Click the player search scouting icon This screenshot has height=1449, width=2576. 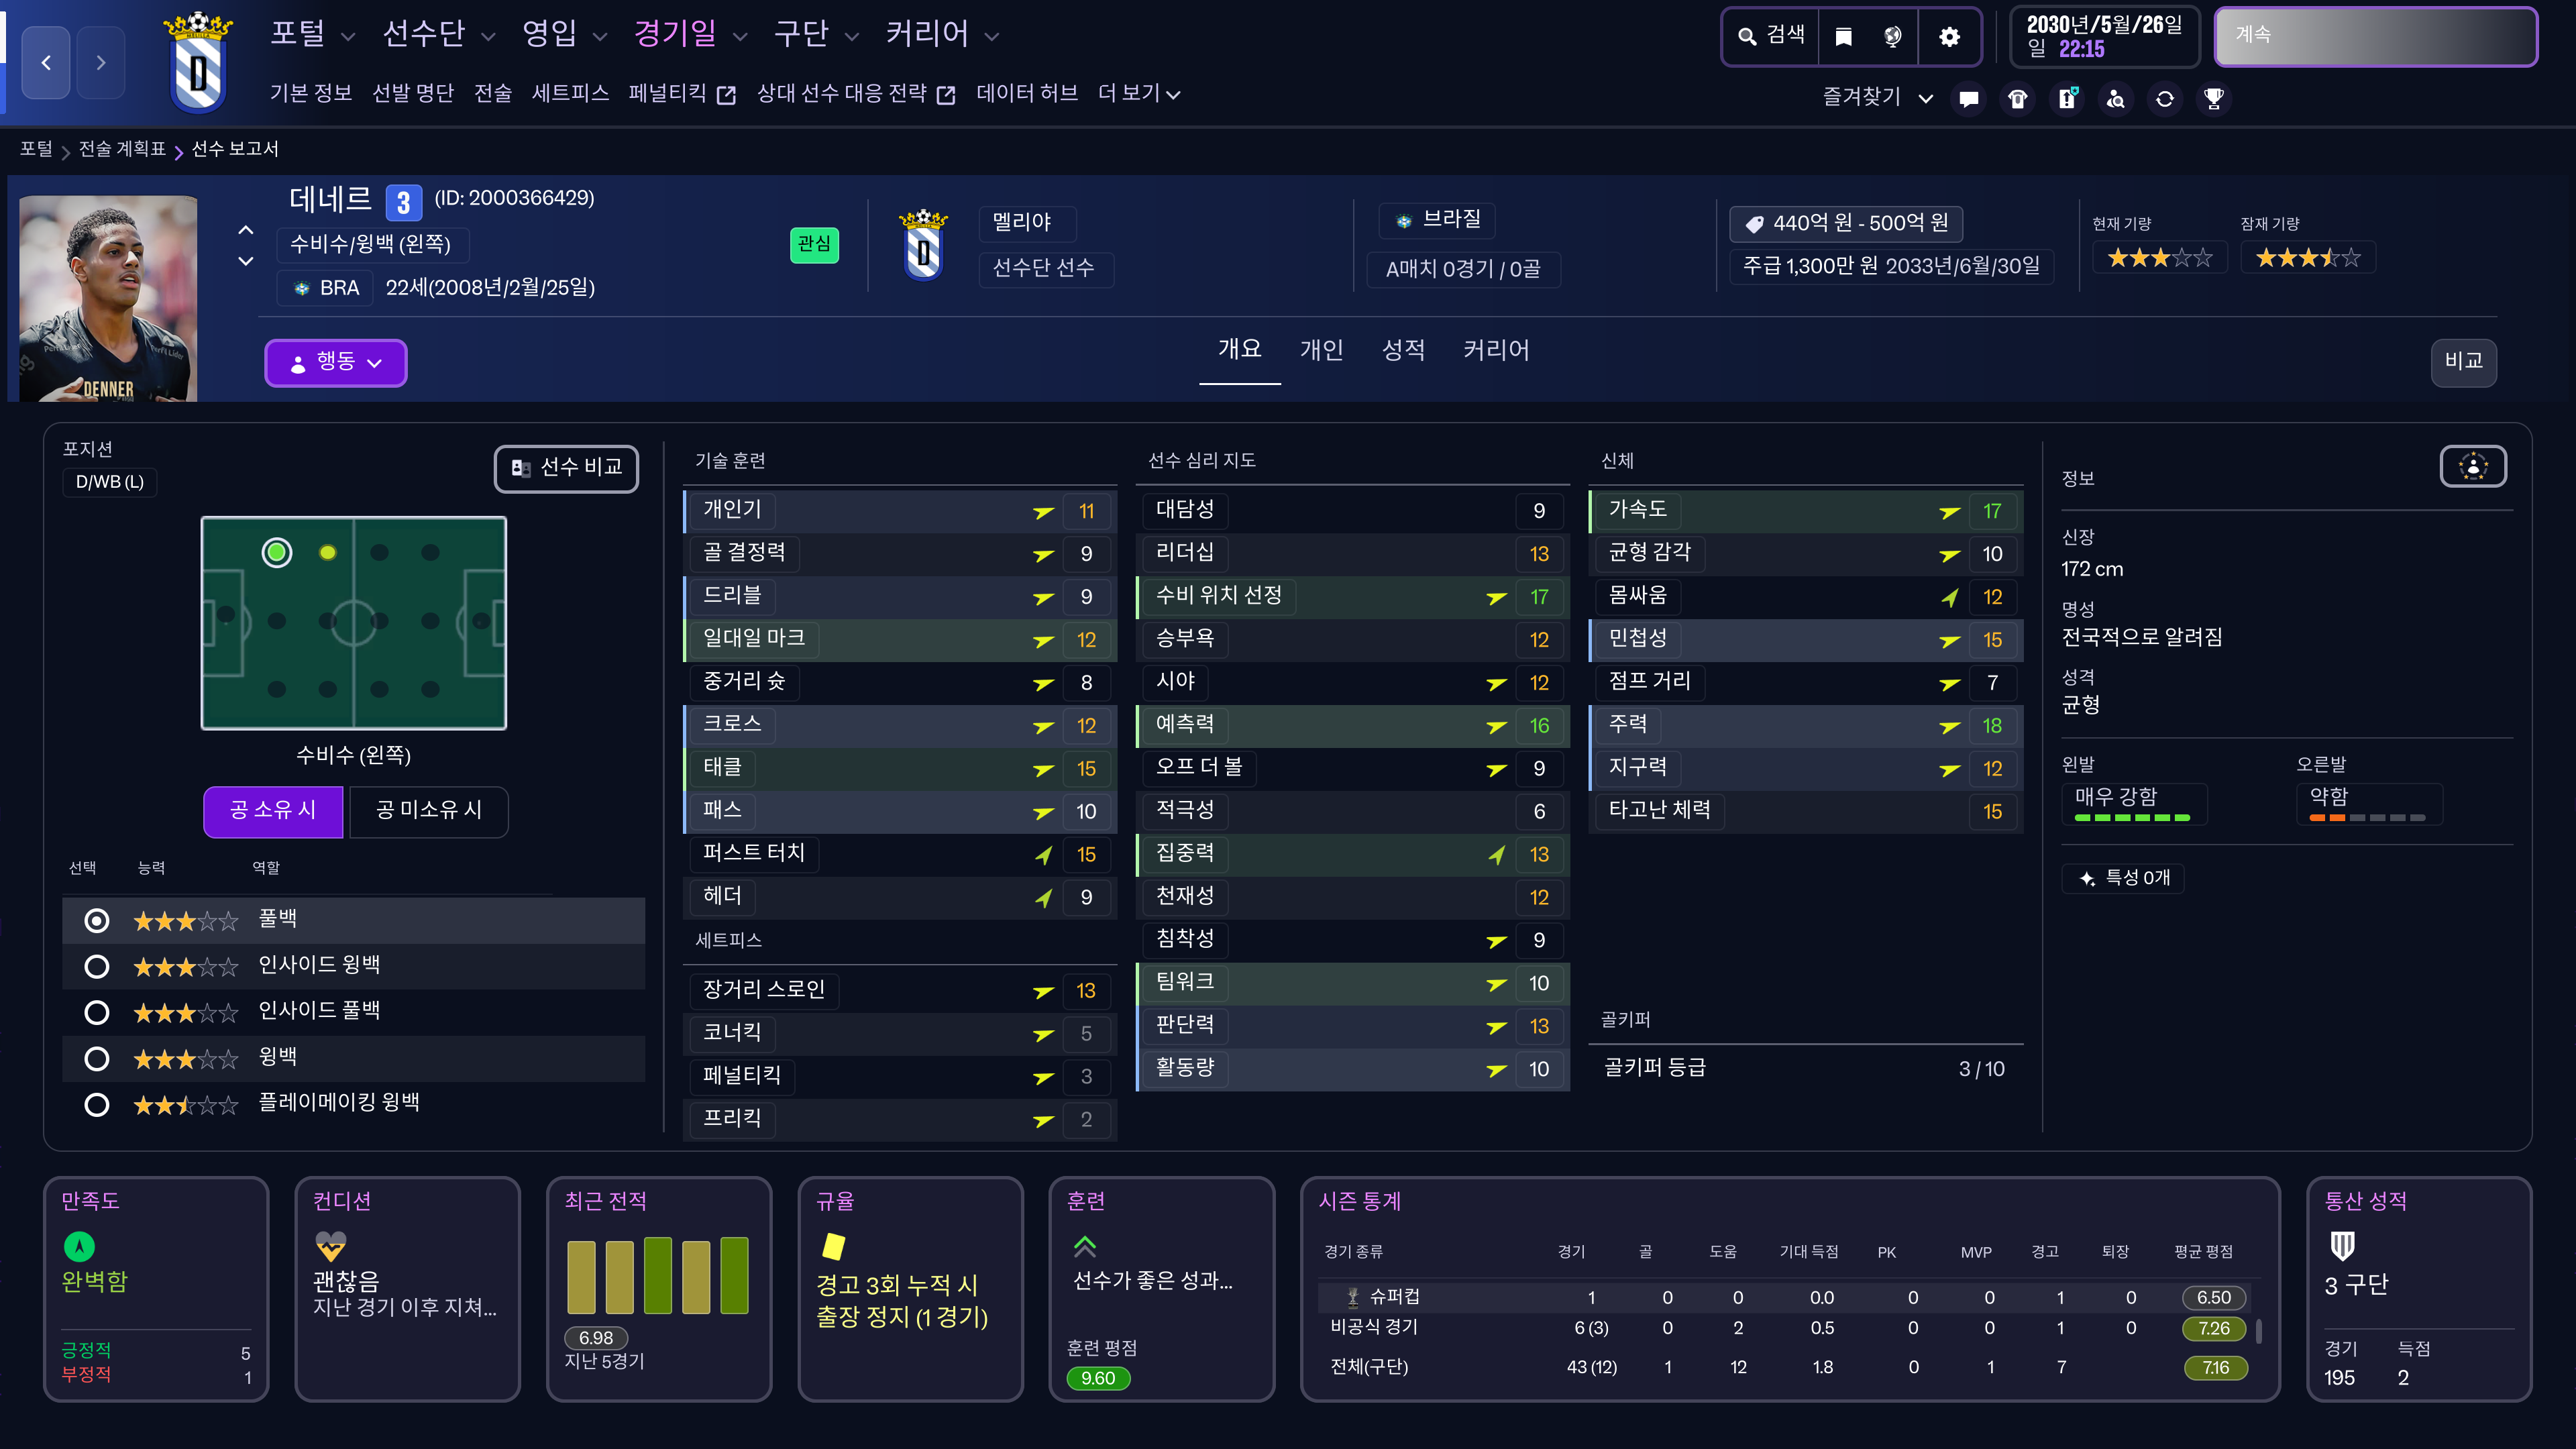[2116, 99]
